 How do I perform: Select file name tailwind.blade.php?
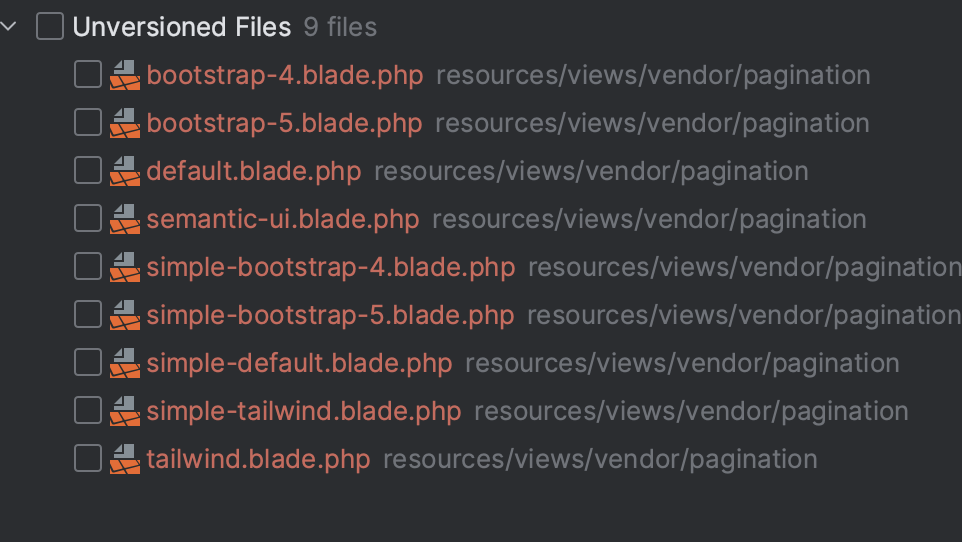258,459
